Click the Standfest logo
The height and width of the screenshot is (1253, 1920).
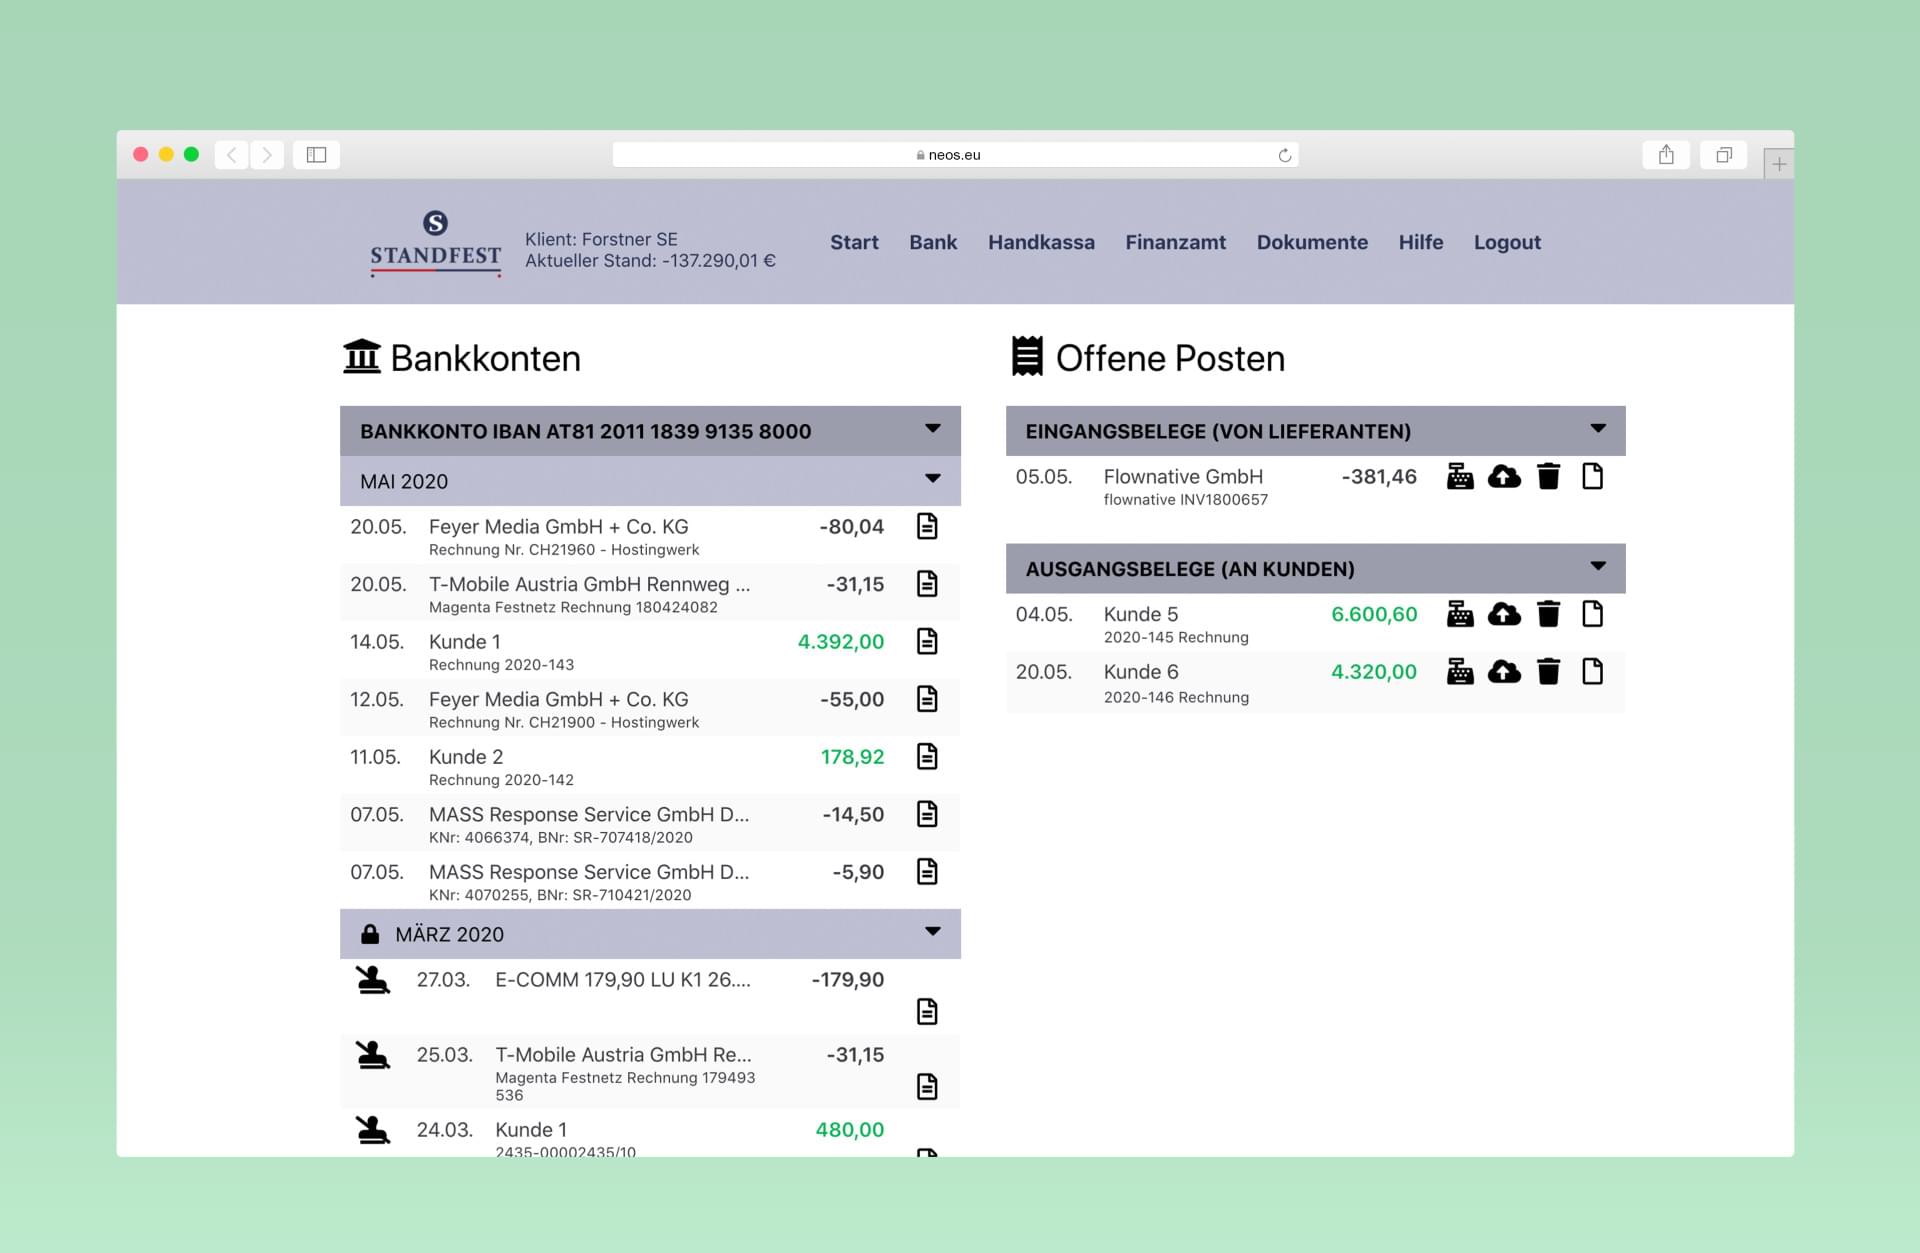(x=435, y=243)
